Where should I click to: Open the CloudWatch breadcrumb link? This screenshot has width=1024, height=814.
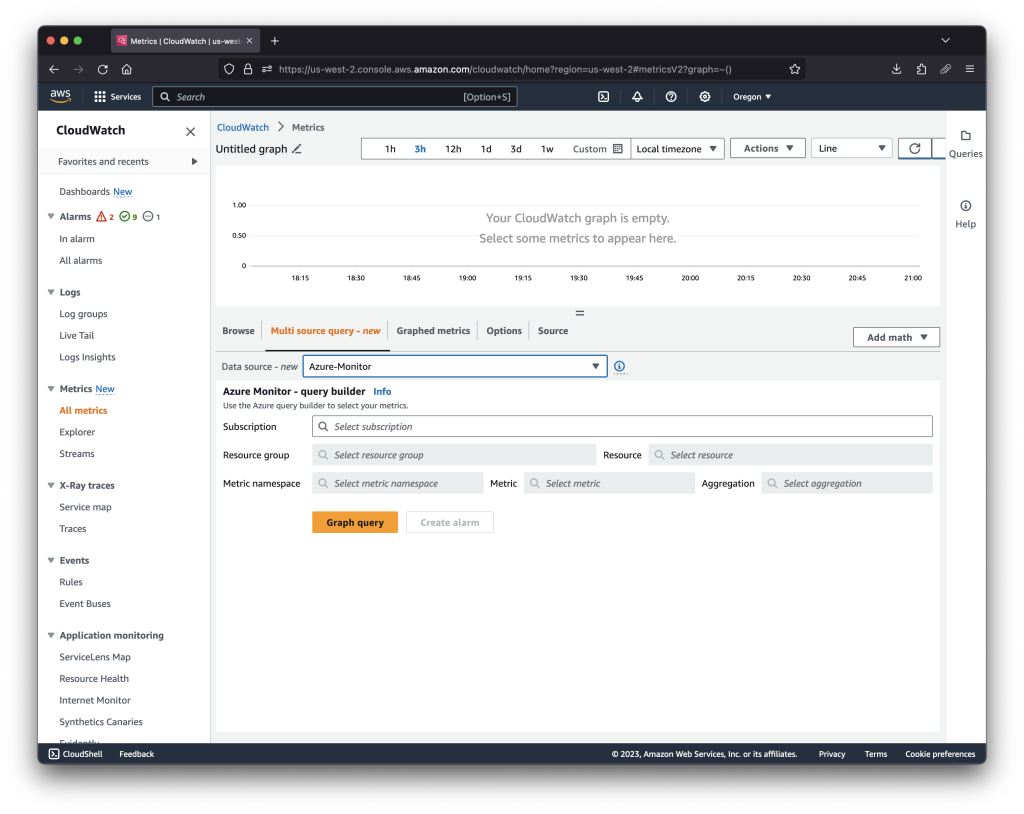click(242, 127)
